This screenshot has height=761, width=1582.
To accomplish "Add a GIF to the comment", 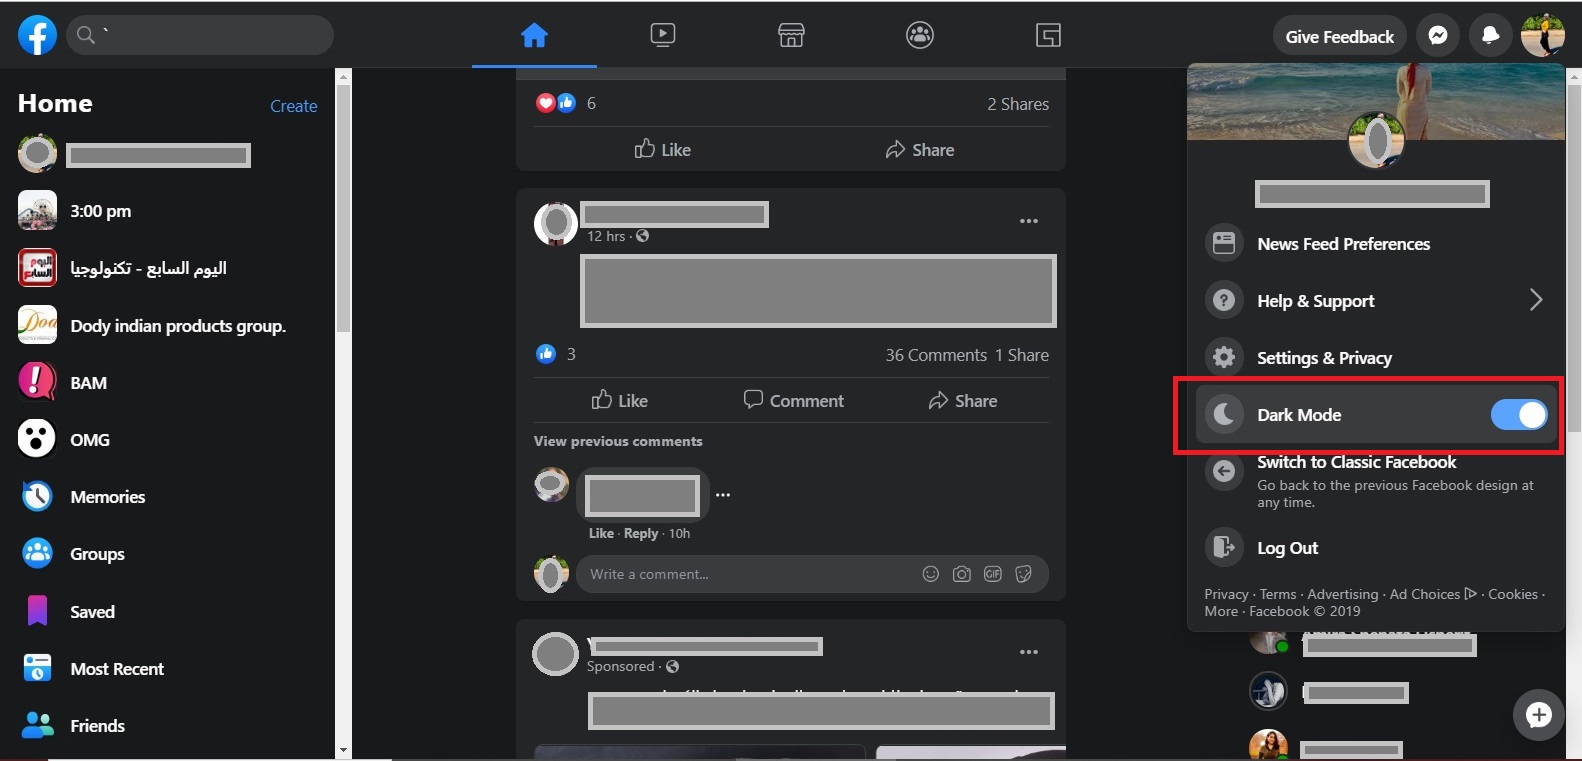I will pos(993,574).
